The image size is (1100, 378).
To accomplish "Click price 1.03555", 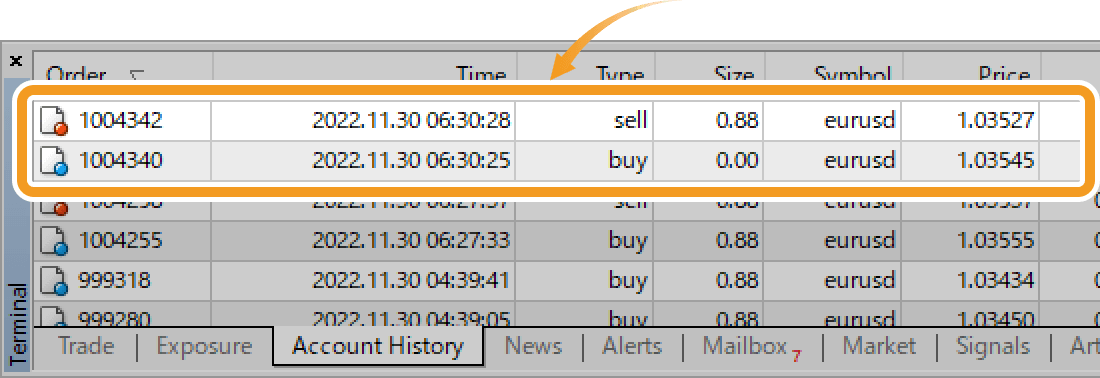I will tap(995, 241).
